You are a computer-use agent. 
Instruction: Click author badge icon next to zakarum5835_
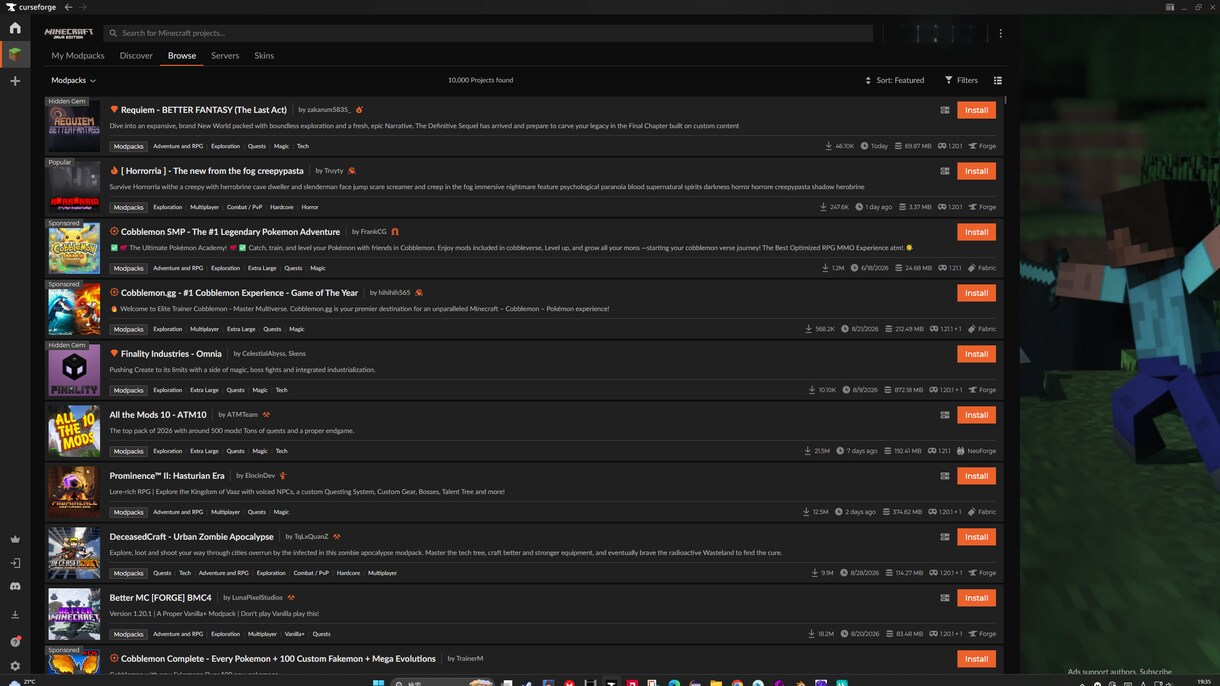(359, 110)
